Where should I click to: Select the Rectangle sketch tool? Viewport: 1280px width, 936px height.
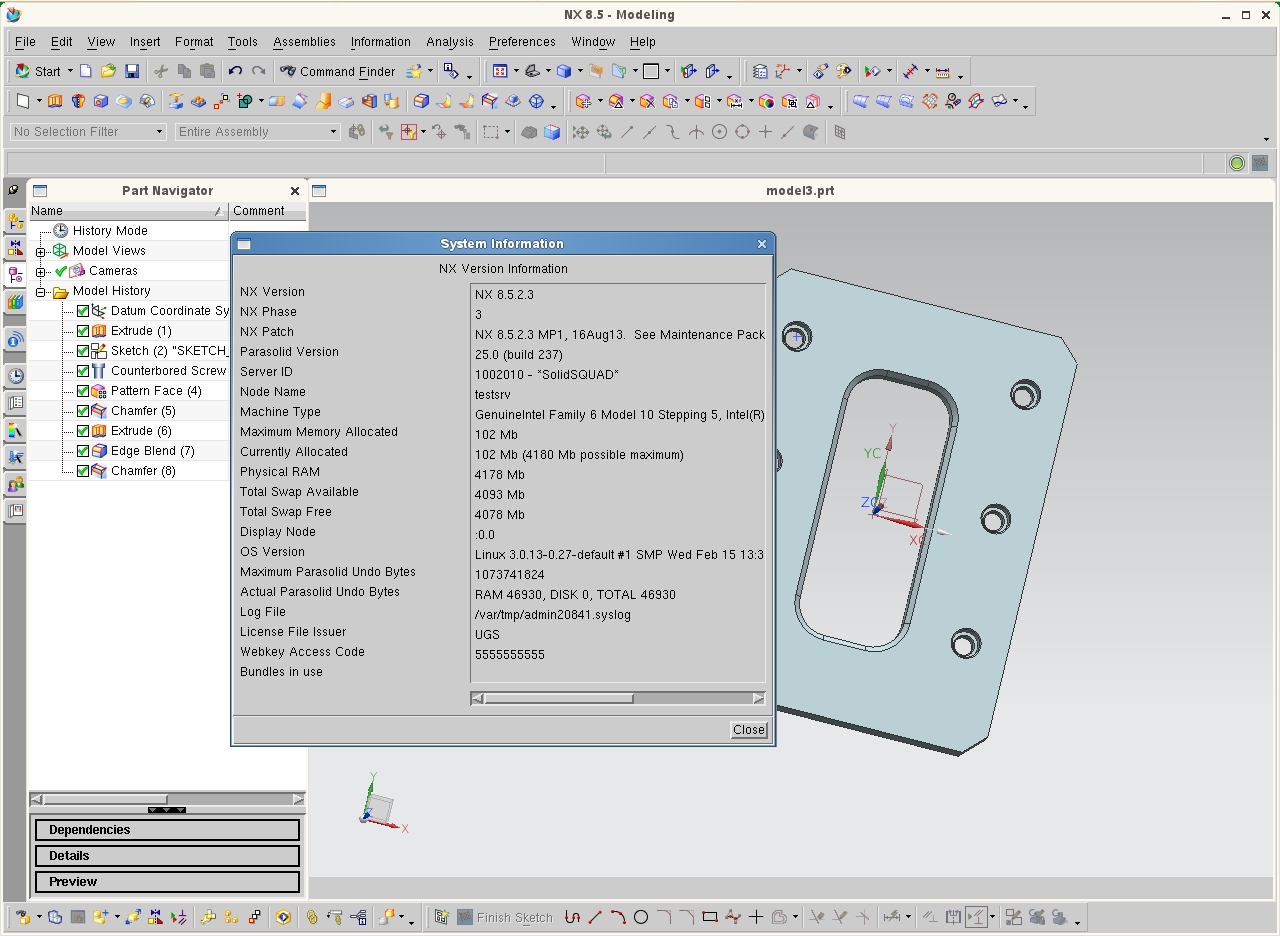click(x=710, y=917)
